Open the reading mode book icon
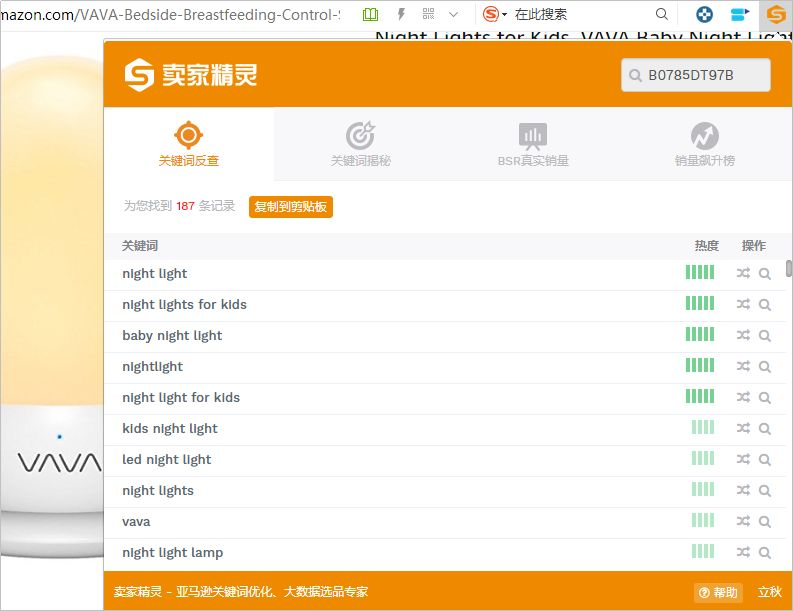Image resolution: width=793 pixels, height=611 pixels. (x=370, y=14)
